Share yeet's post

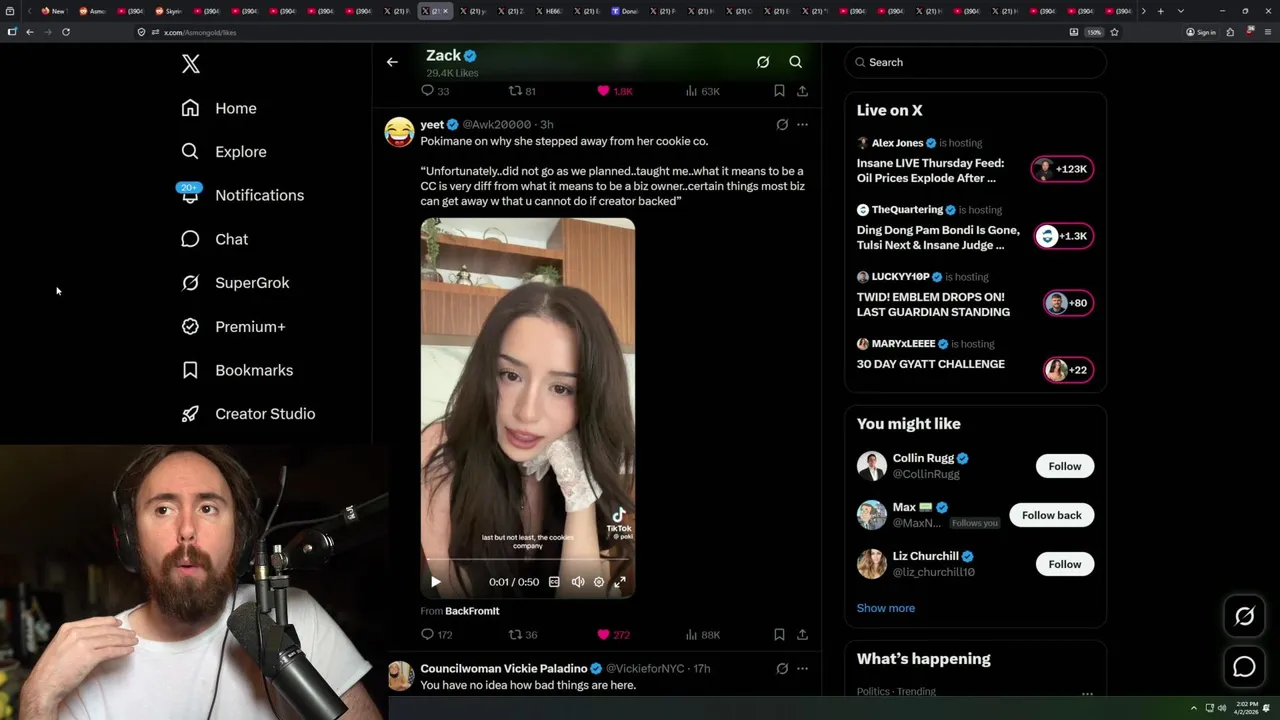802,635
